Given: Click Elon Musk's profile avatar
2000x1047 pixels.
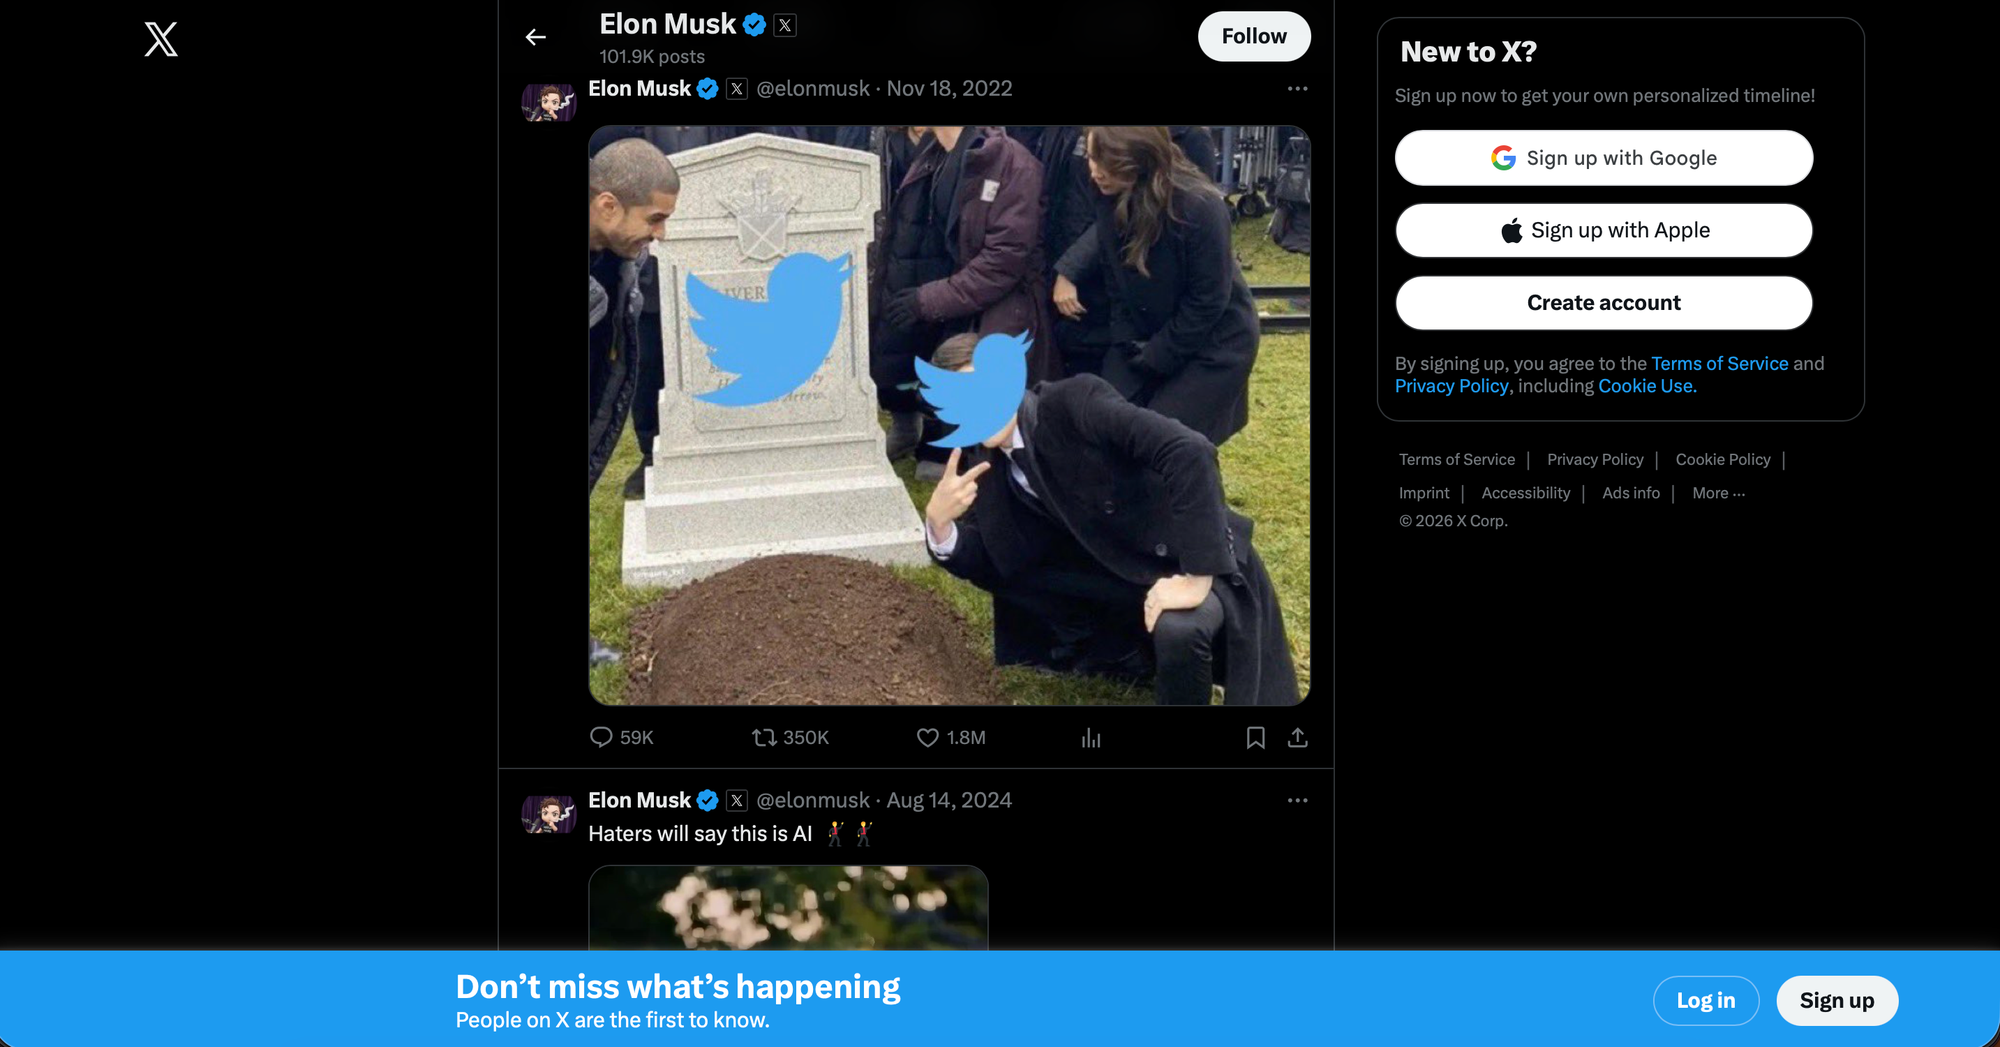Looking at the screenshot, I should pyautogui.click(x=548, y=102).
